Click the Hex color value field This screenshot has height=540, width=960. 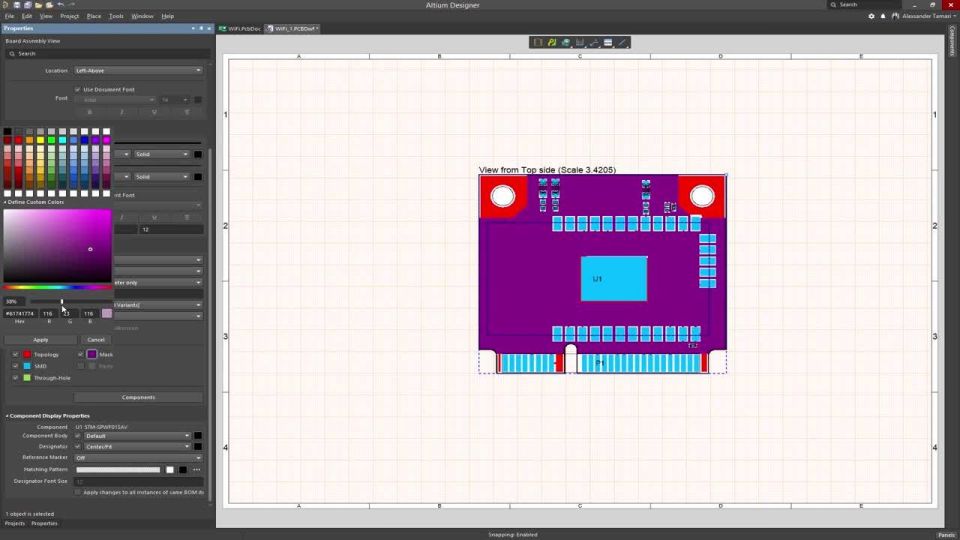click(x=20, y=313)
